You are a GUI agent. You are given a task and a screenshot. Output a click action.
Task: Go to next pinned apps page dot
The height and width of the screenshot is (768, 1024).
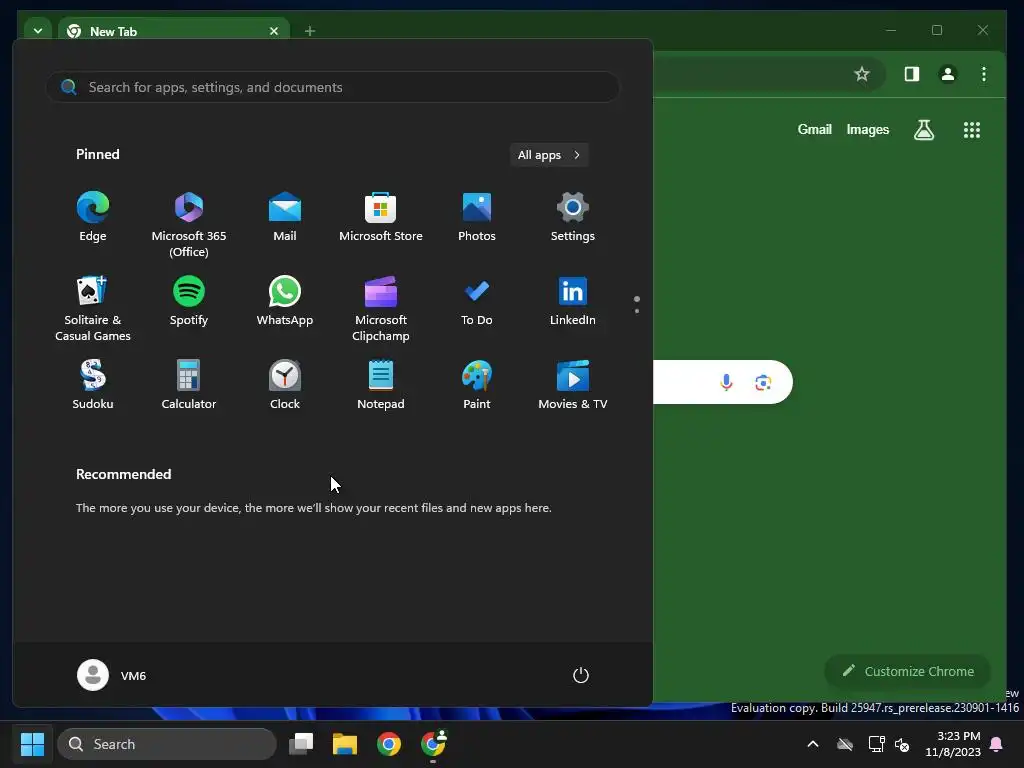pos(637,311)
